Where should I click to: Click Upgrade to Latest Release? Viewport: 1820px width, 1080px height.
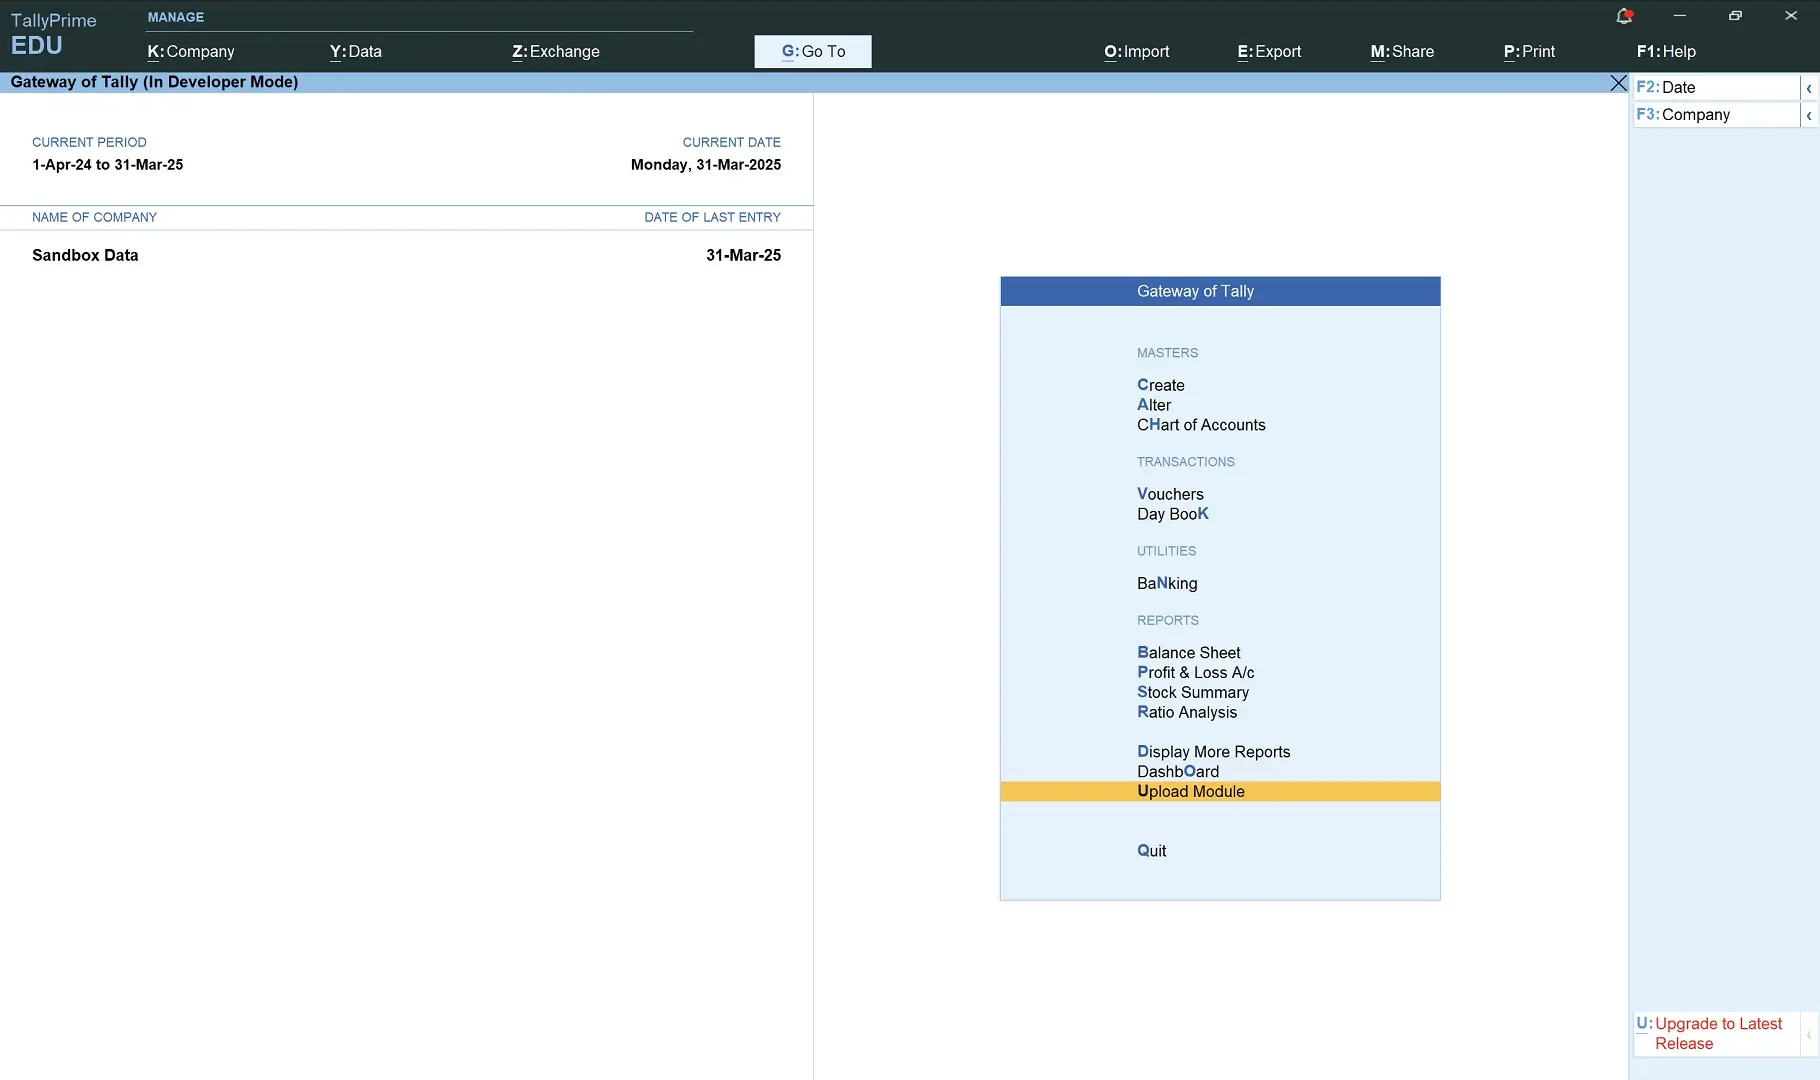coord(1717,1034)
